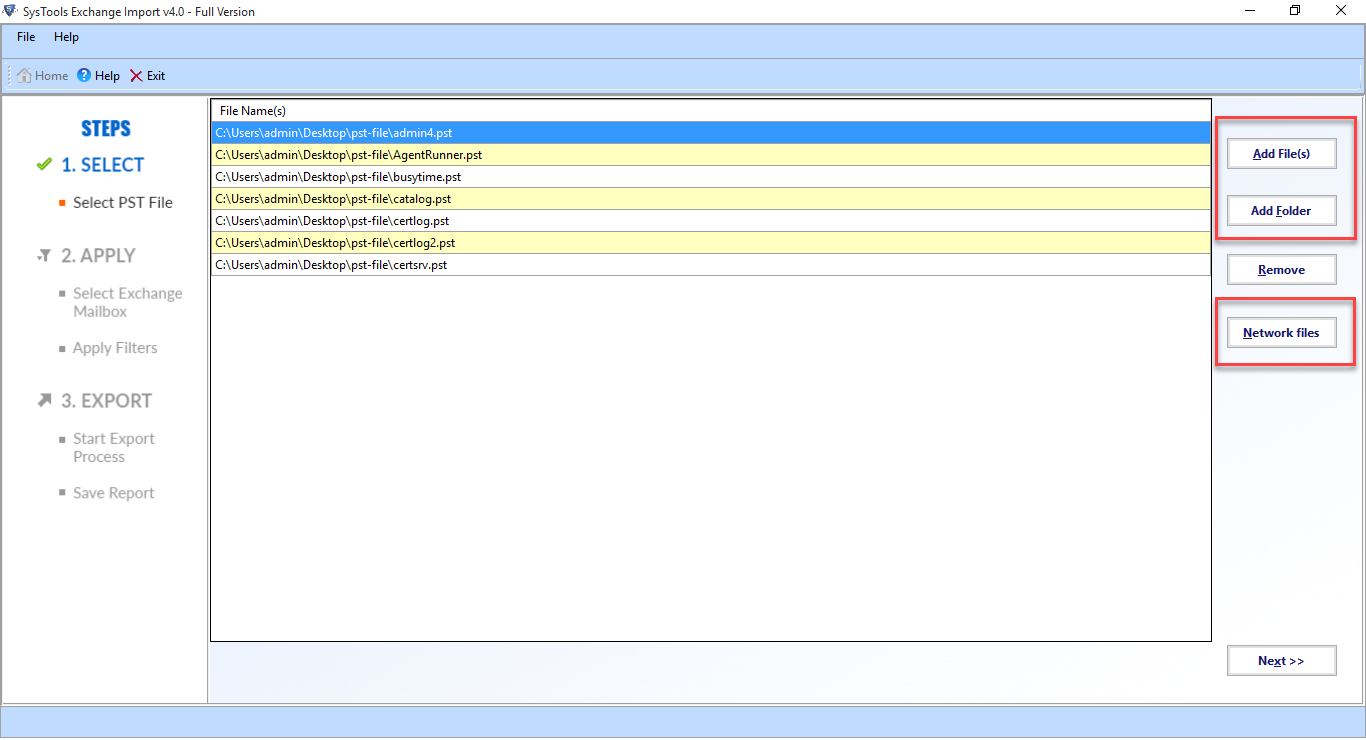Open Help from the toolbar
Viewport: 1366px width, 740px height.
pyautogui.click(x=98, y=76)
